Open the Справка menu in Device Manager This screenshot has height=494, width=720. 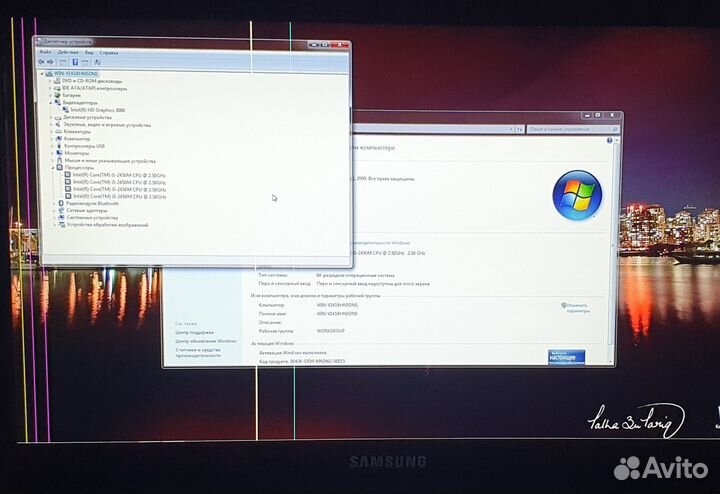[x=109, y=53]
